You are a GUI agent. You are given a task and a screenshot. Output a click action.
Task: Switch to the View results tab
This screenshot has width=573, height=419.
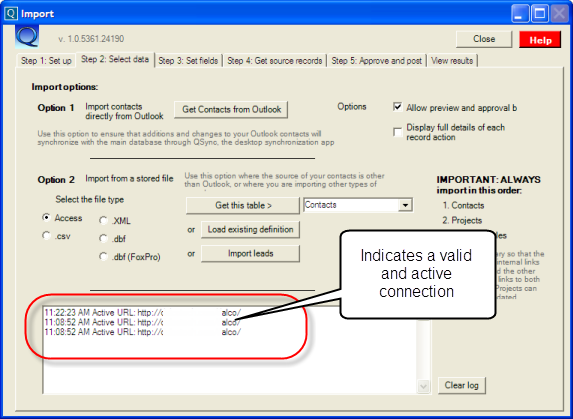coord(452,61)
